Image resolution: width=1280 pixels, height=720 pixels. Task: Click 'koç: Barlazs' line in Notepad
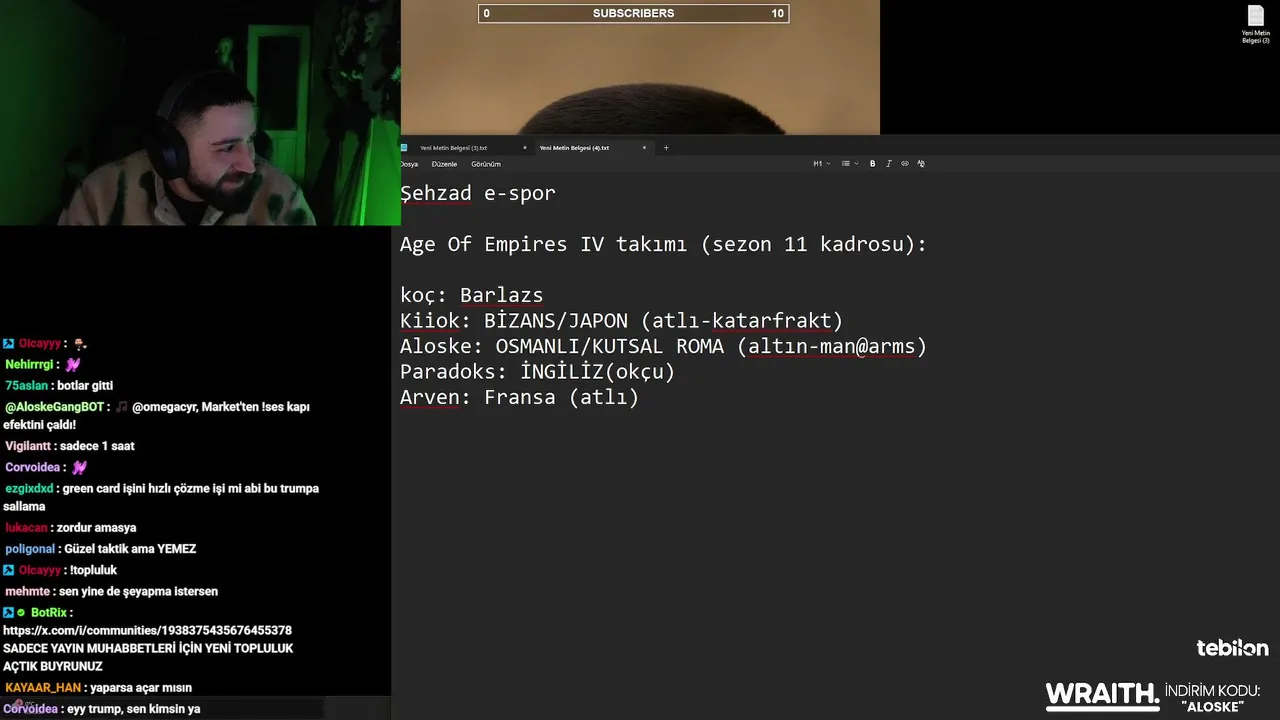pos(472,295)
